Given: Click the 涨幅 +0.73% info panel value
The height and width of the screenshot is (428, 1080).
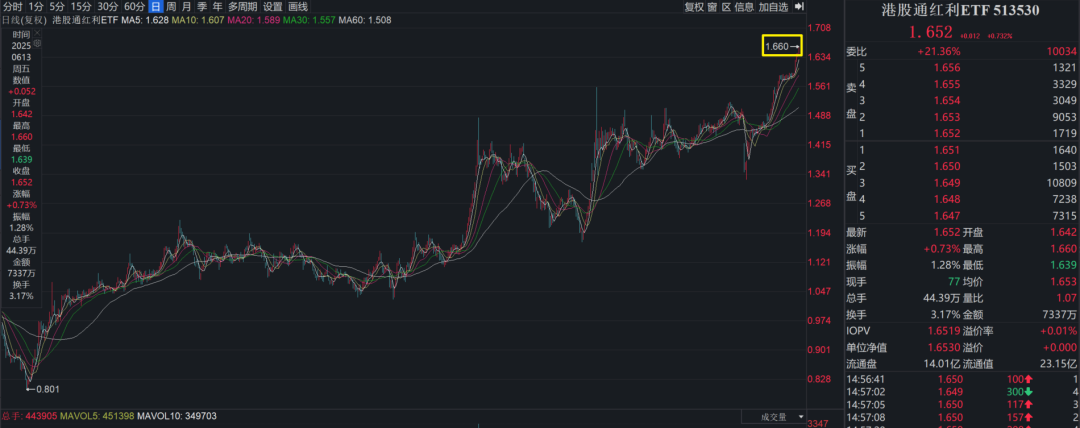Looking at the screenshot, I should [x=22, y=205].
